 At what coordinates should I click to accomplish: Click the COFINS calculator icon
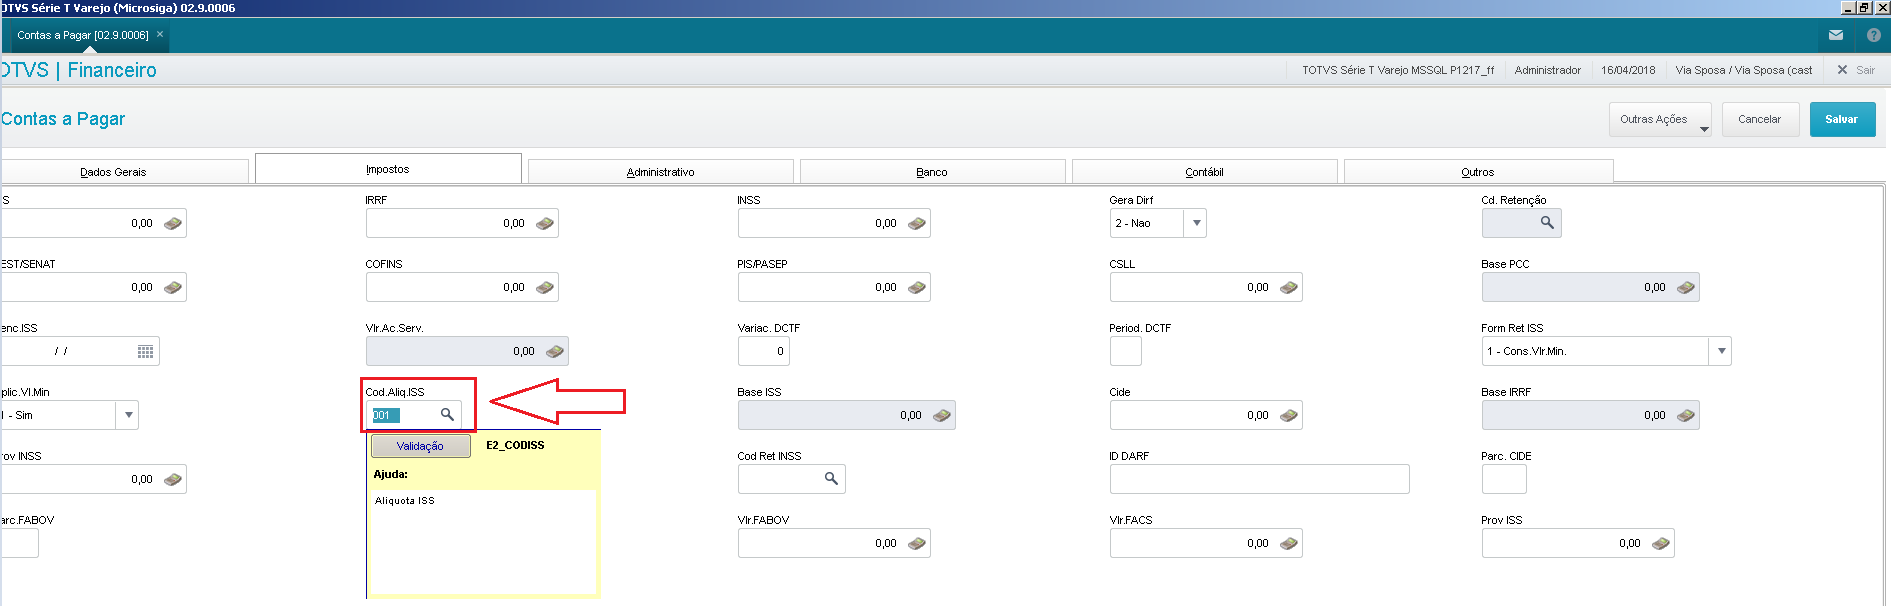click(545, 287)
